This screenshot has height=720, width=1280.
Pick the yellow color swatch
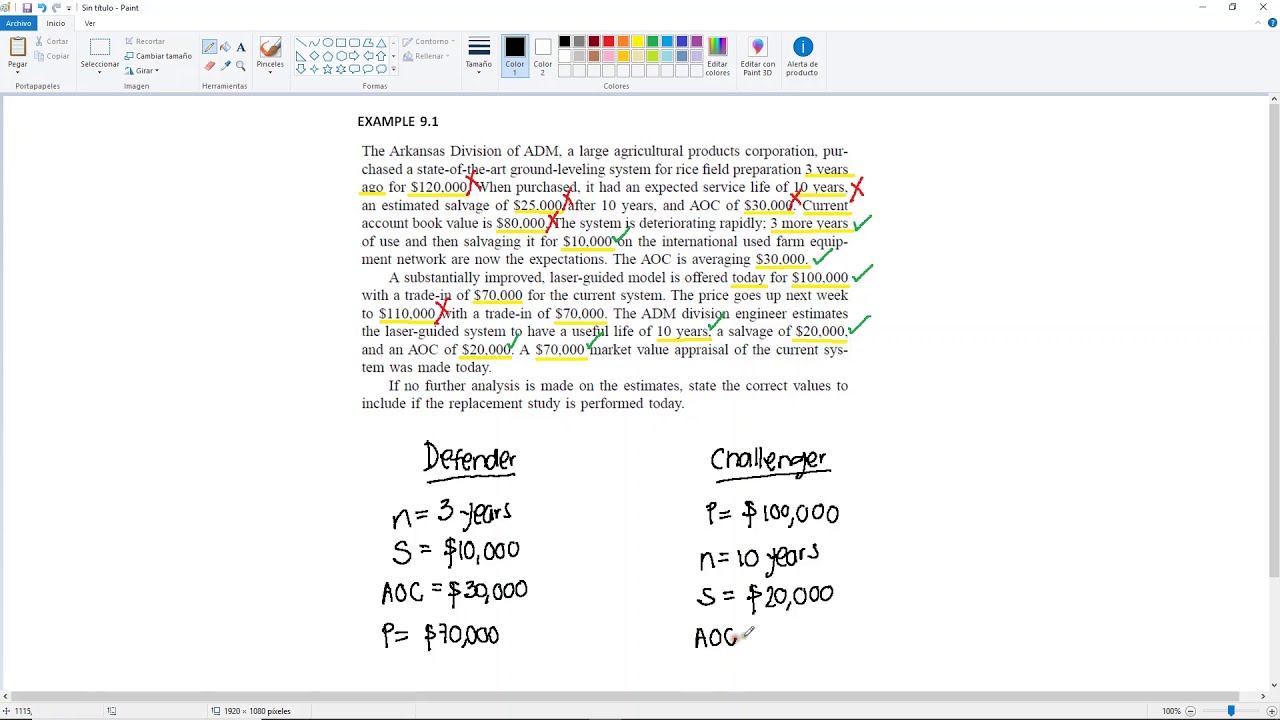click(638, 42)
